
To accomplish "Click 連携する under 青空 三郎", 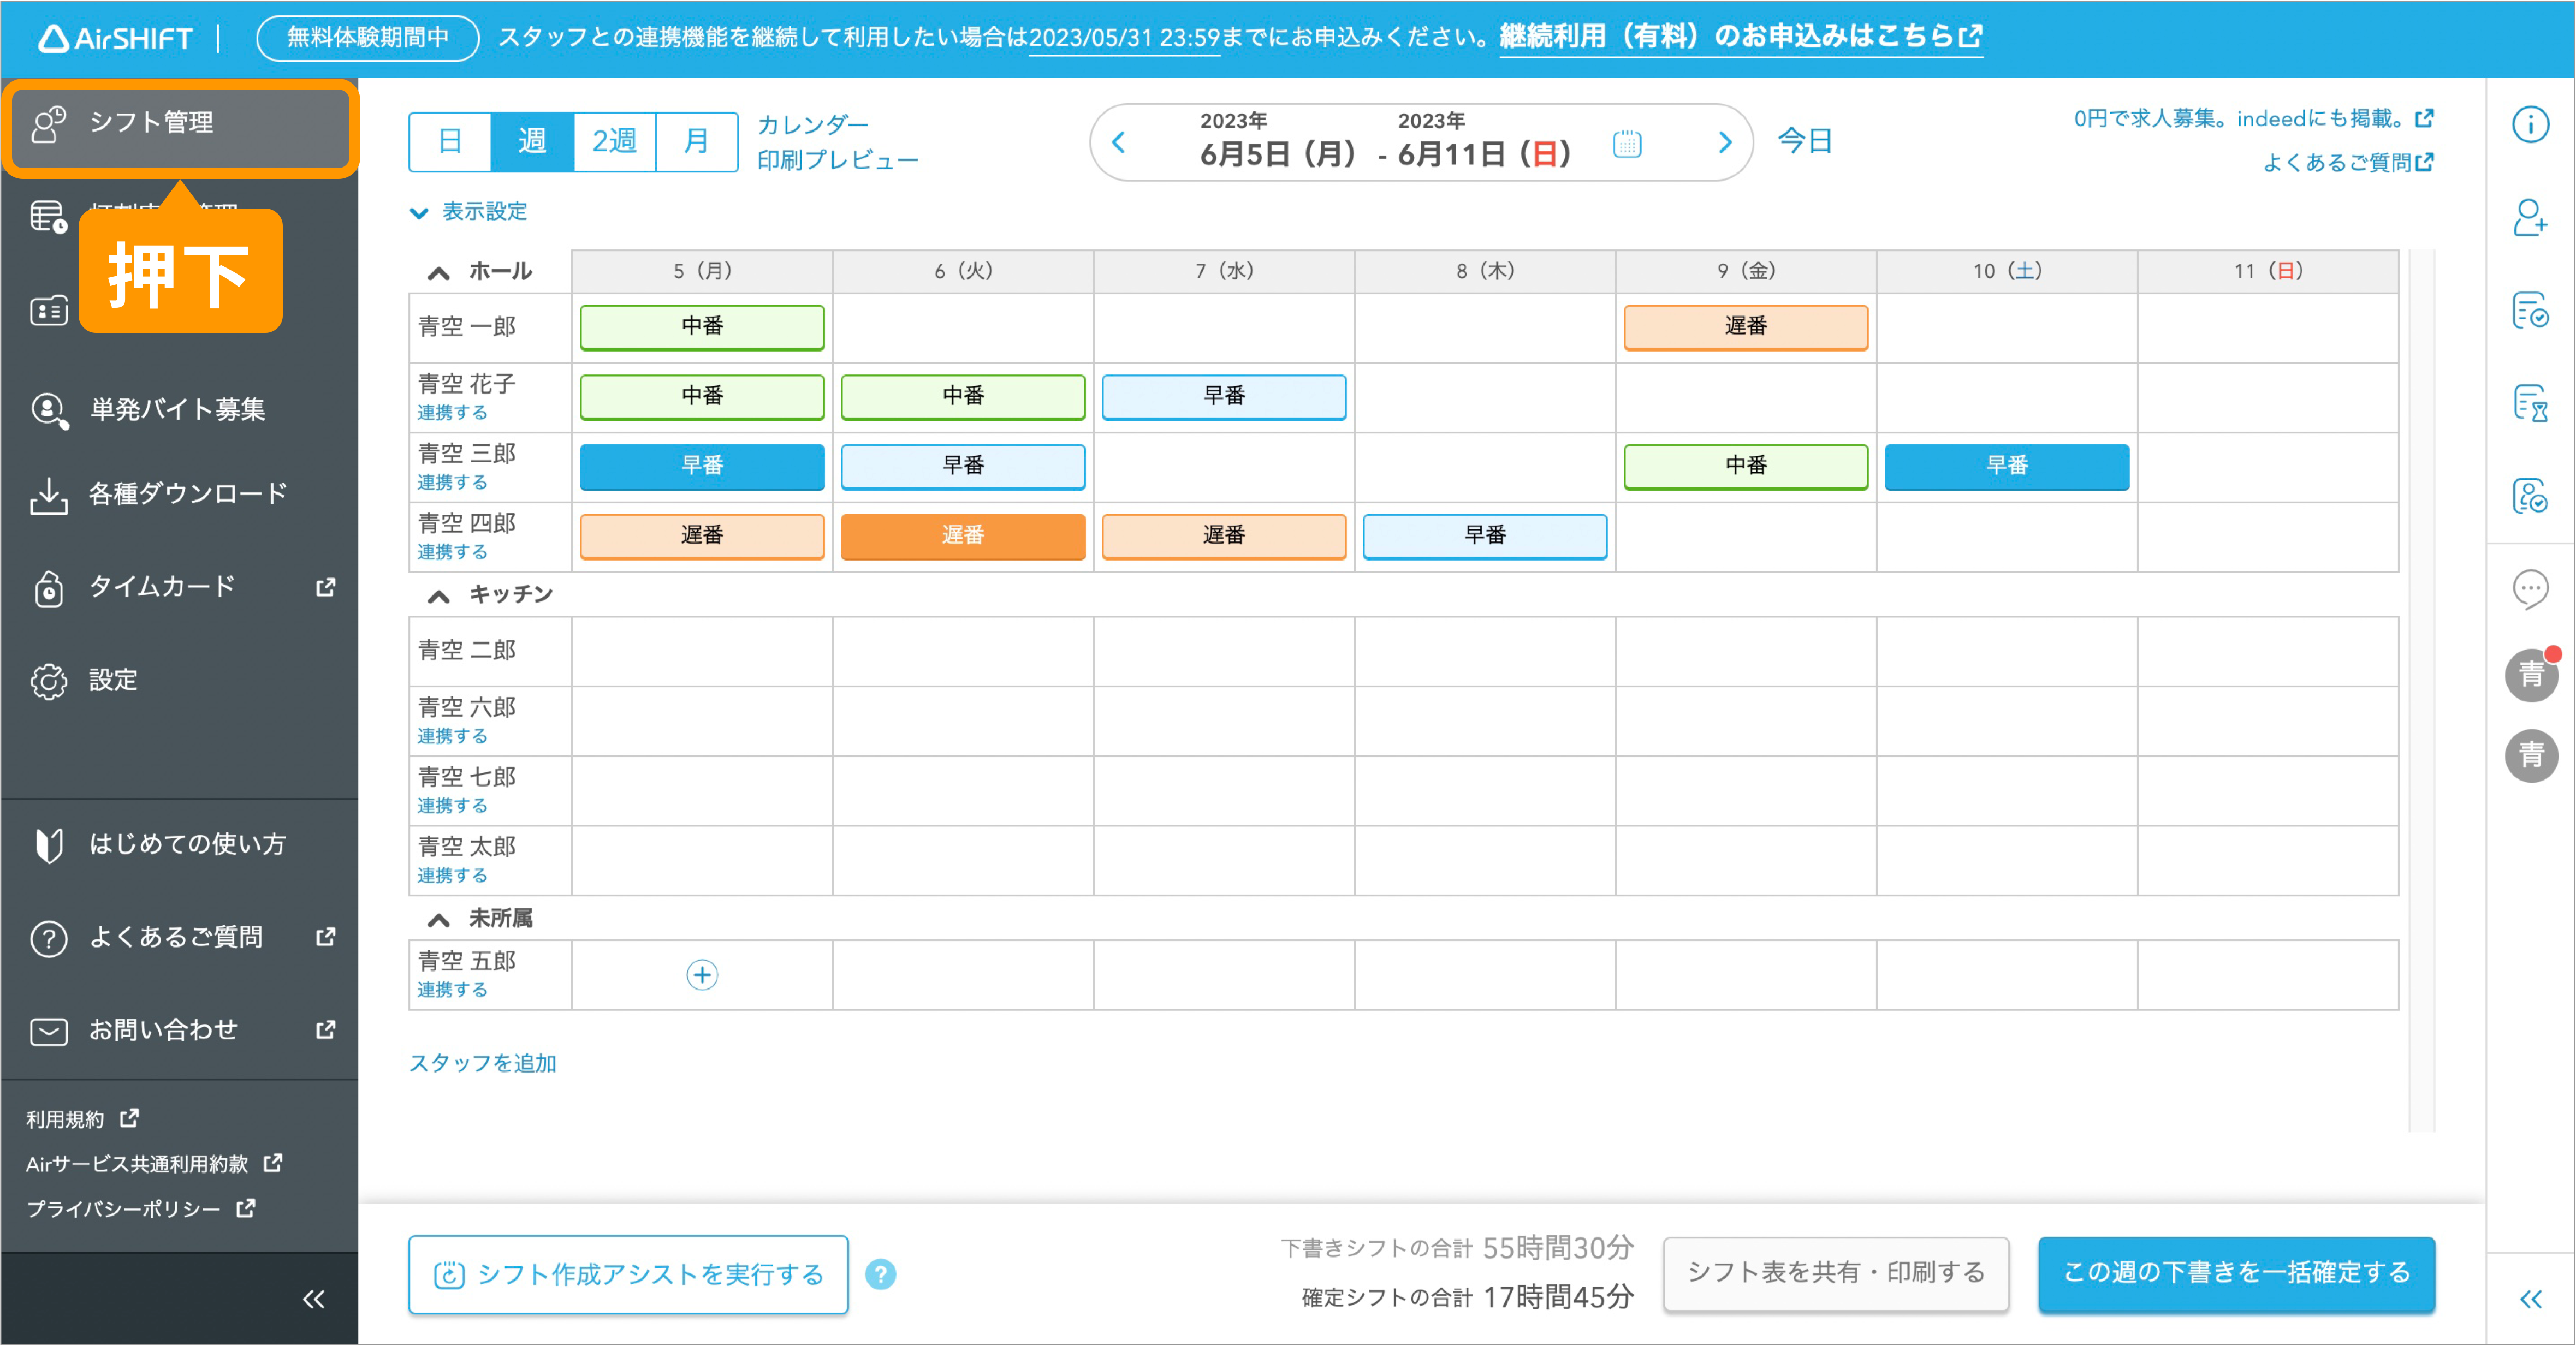I will coord(452,483).
